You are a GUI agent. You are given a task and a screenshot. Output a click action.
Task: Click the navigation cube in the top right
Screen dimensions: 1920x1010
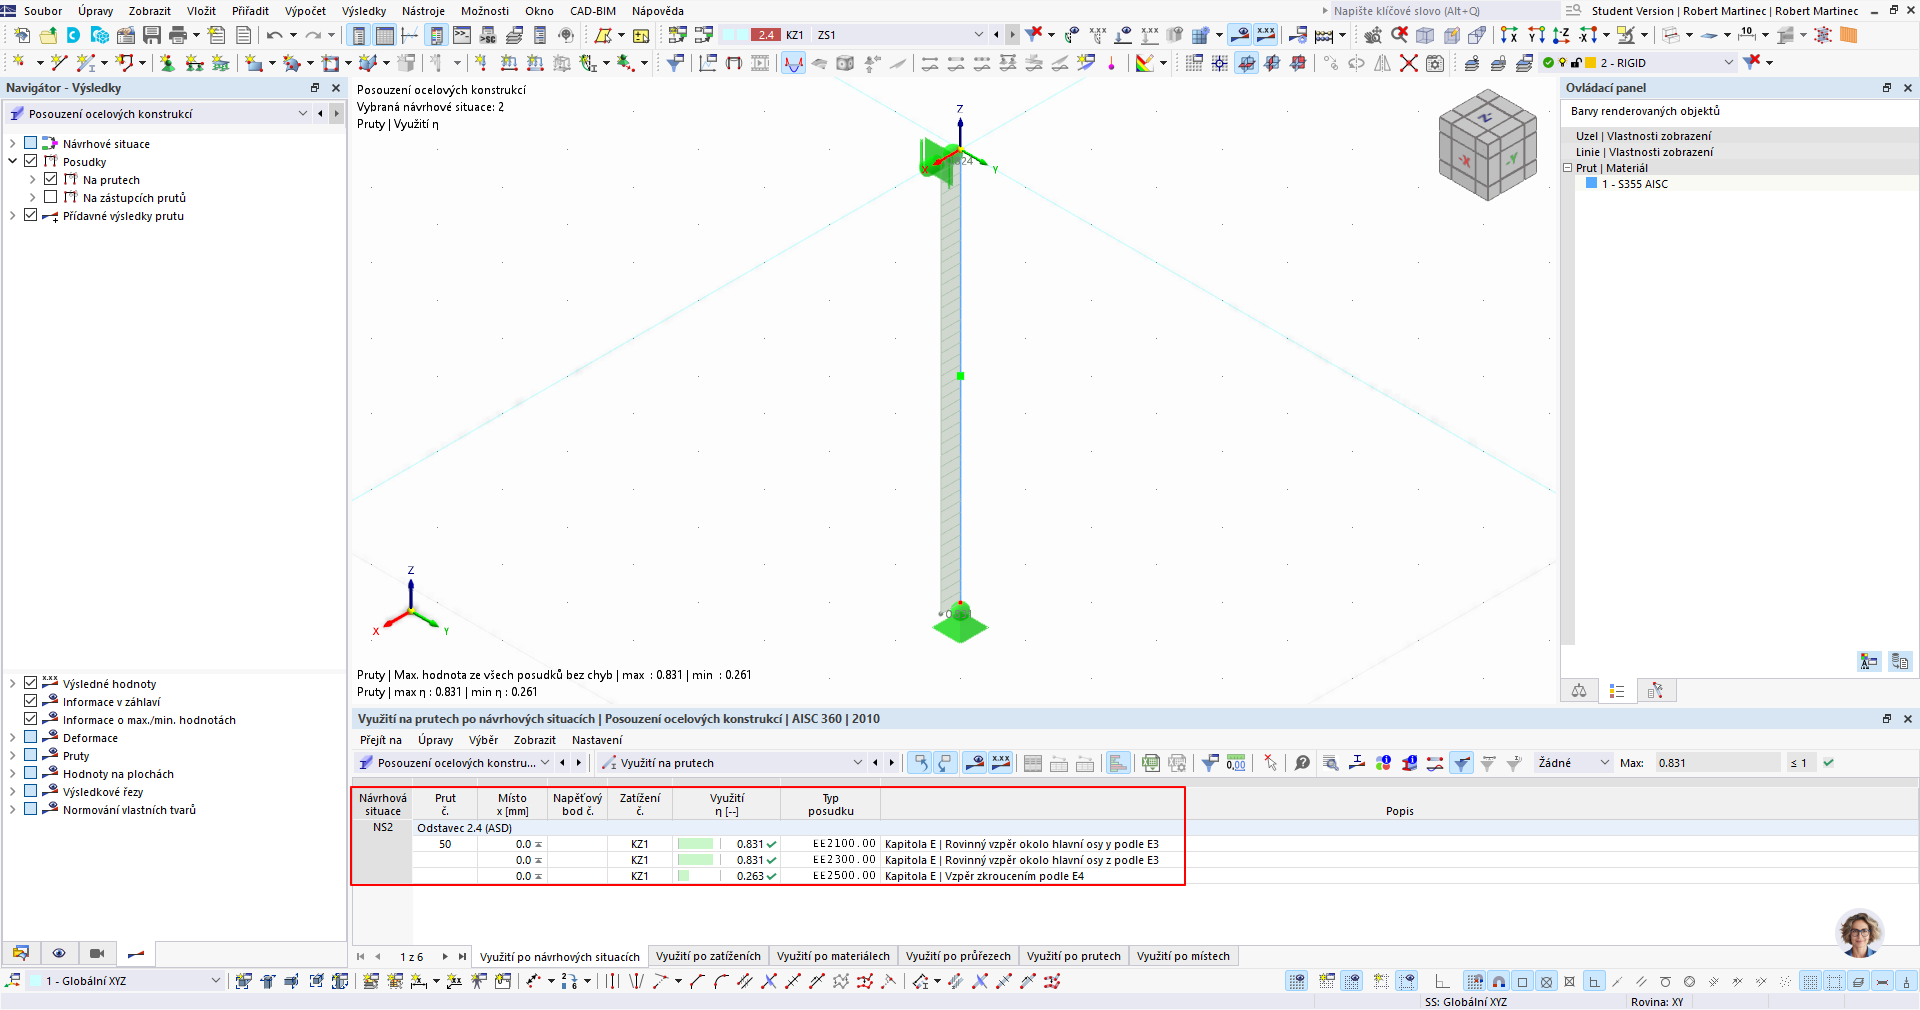coord(1487,145)
